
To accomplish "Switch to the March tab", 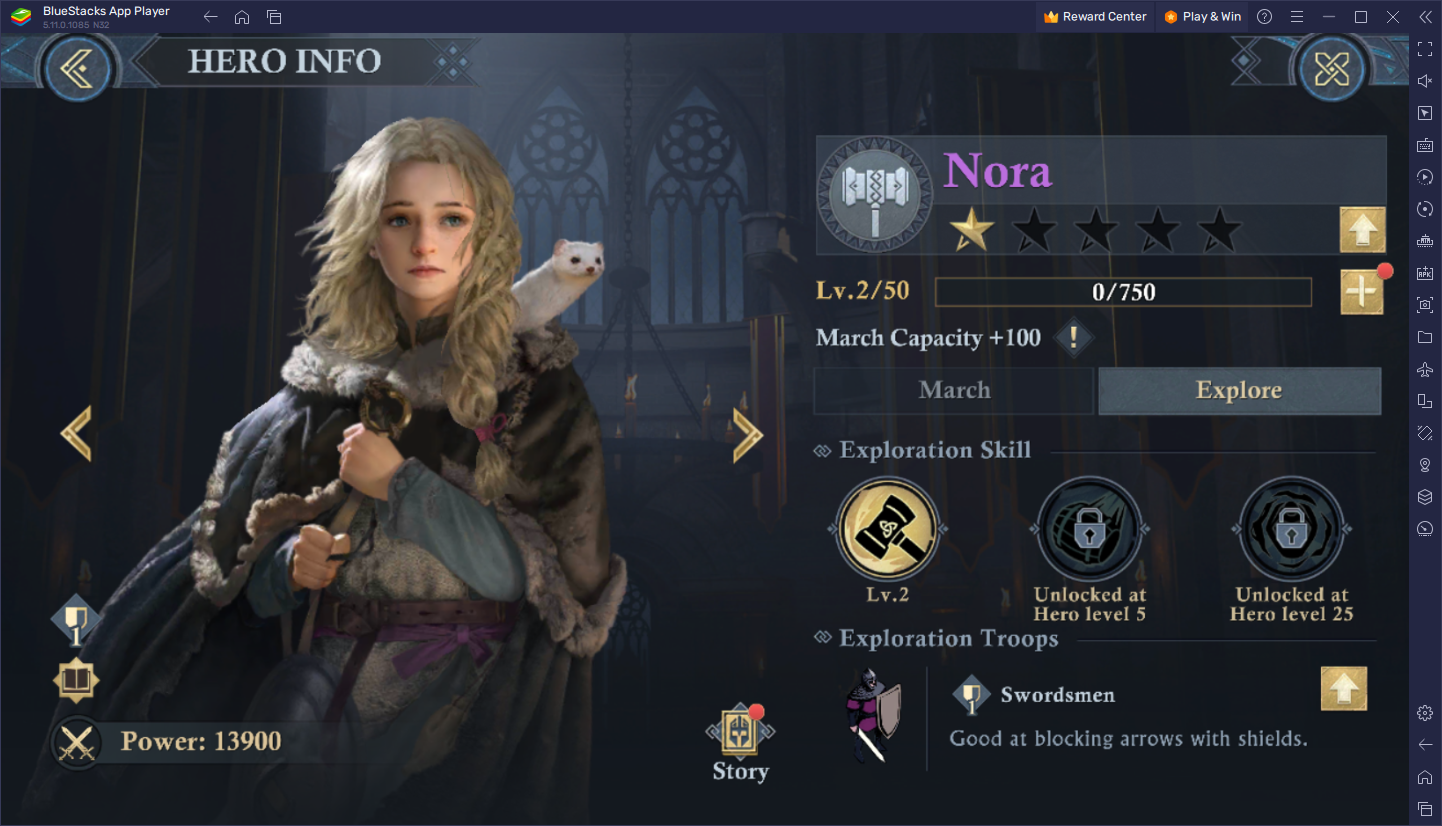I will click(953, 390).
